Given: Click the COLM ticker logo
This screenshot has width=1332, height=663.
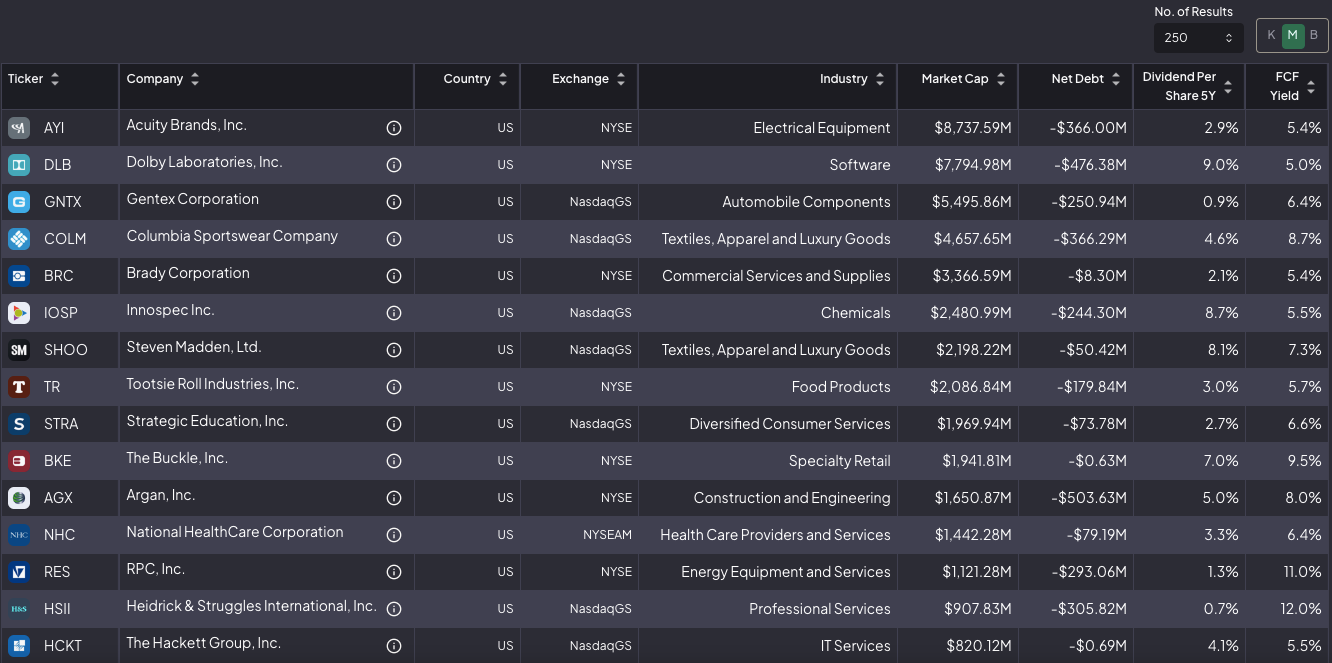Looking at the screenshot, I should click(19, 239).
